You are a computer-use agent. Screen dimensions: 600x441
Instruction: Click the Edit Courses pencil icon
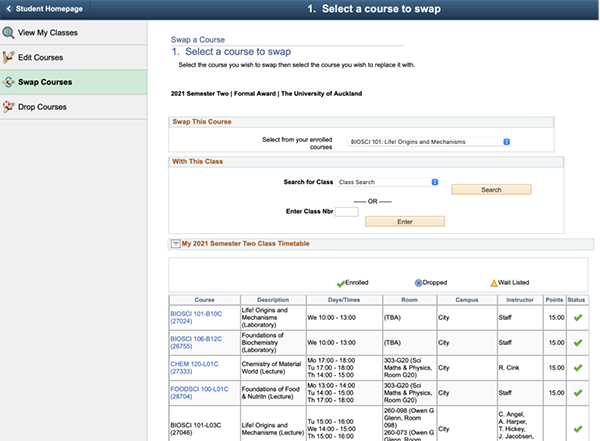coord(8,57)
